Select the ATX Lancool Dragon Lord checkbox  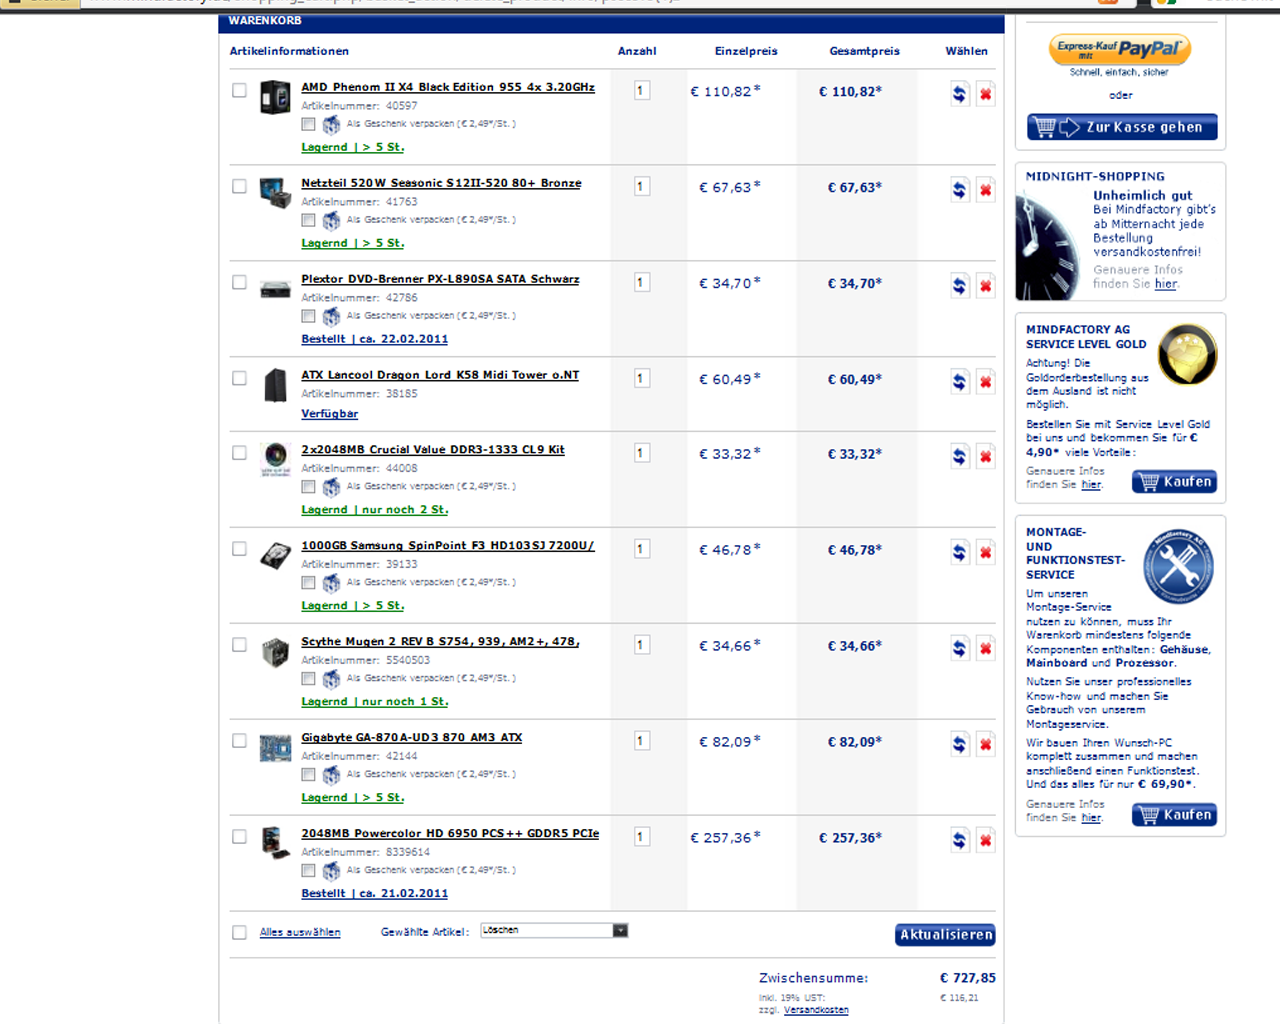tap(239, 379)
